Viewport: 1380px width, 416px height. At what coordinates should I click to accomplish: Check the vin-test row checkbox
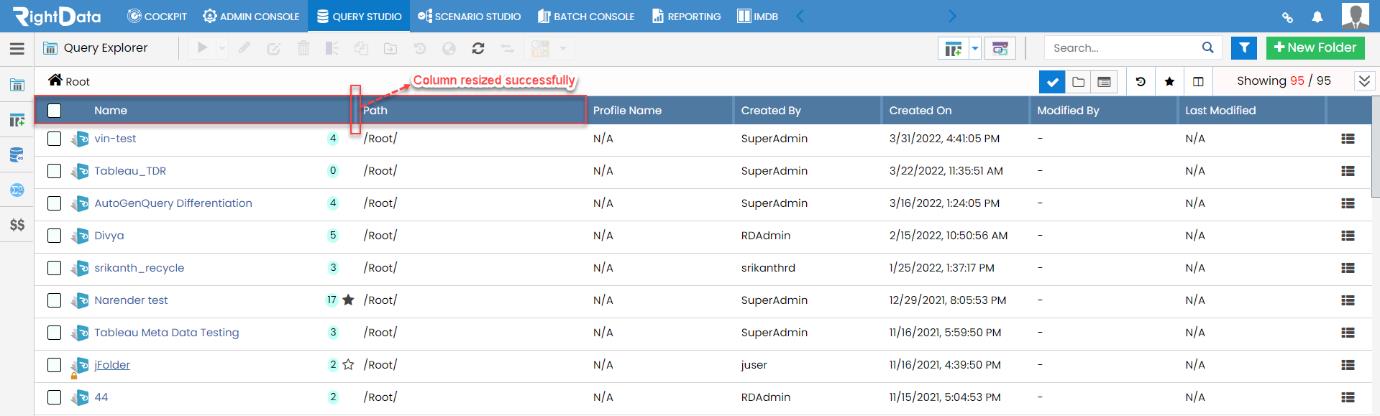pyautogui.click(x=54, y=139)
